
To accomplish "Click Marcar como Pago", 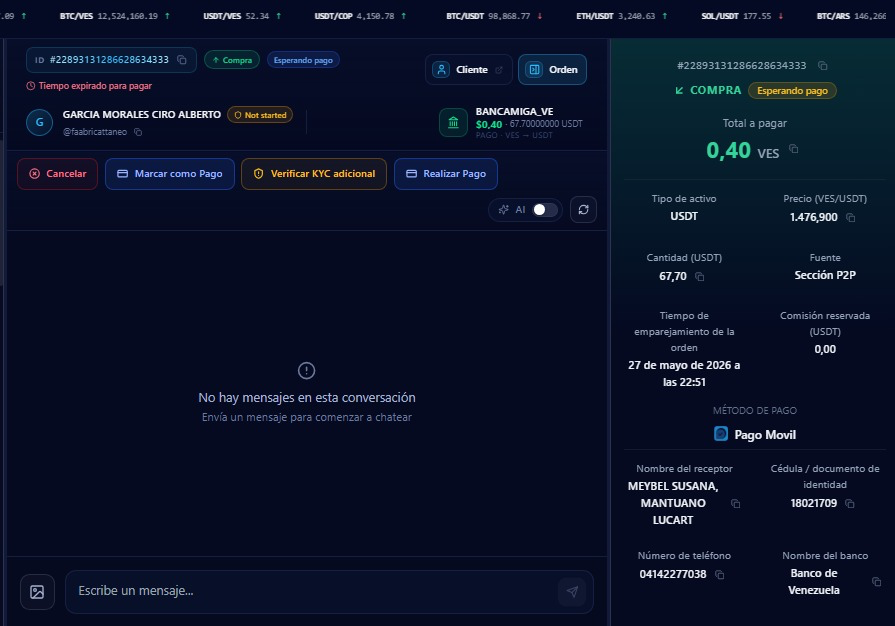I will pos(170,173).
